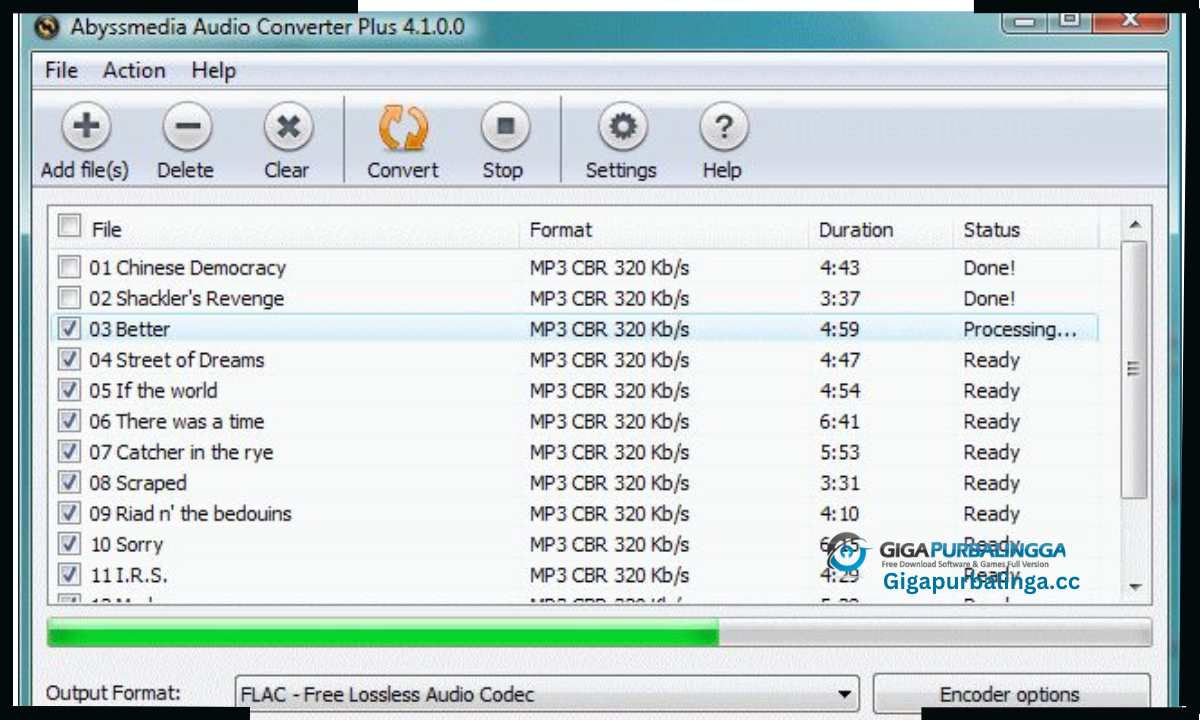Select the 04 Street of Dreams file name
1200x720 pixels.
[x=177, y=360]
